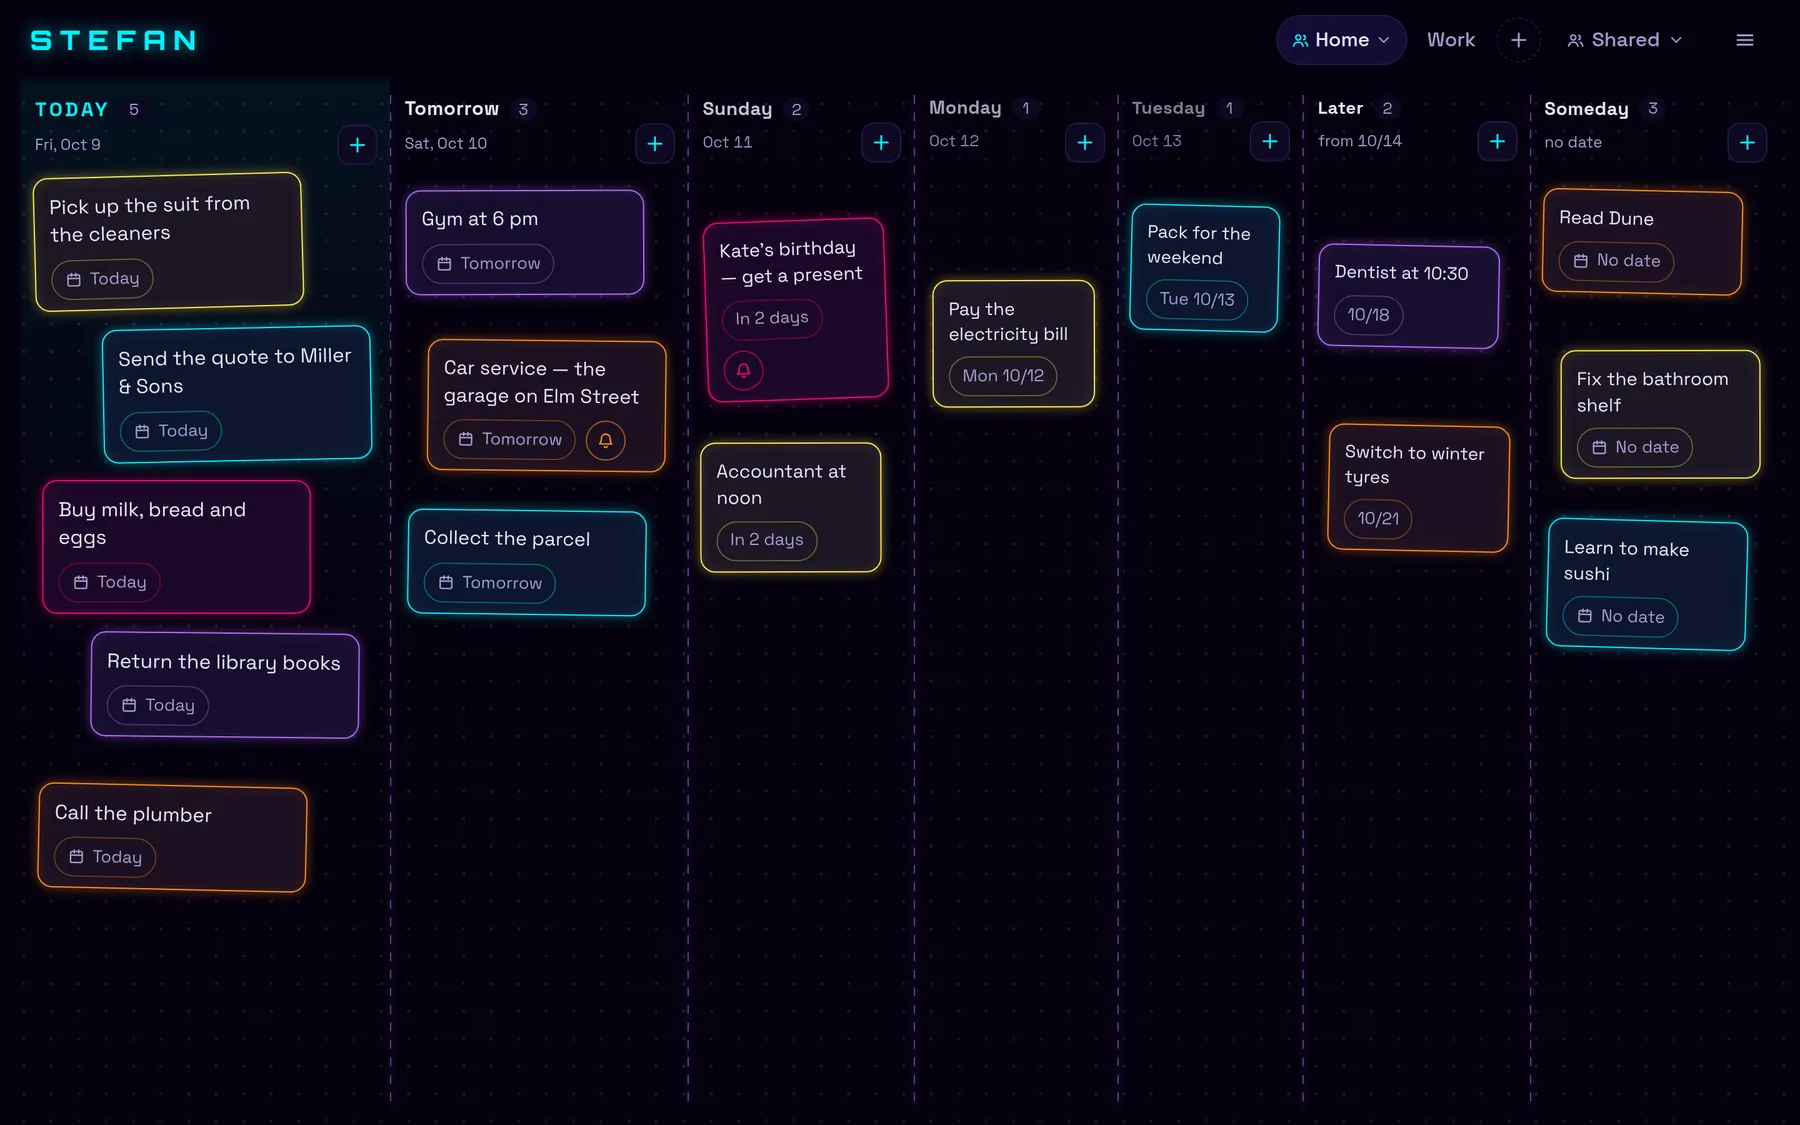Click the 10/21 date chip on winter tyres

1378,519
